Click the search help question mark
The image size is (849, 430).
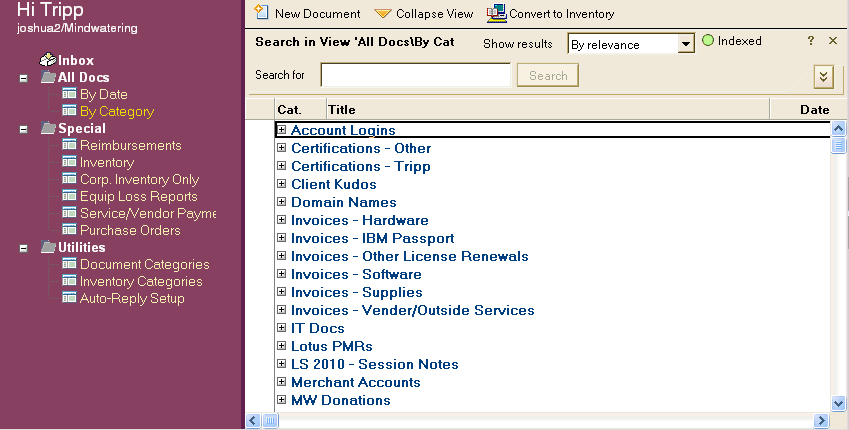pos(811,41)
